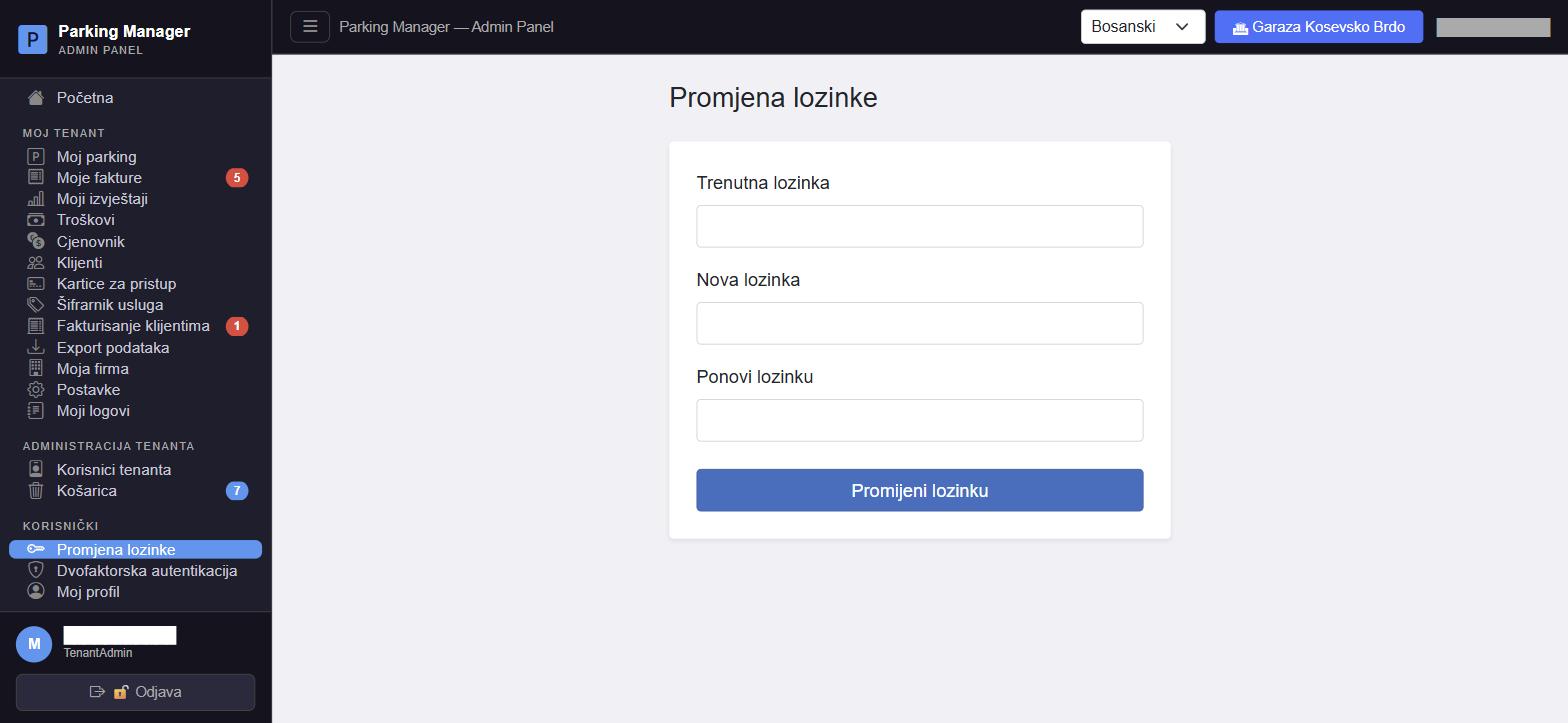Focus the Nova lozinka input field
Viewport: 1568px width, 723px height.
(920, 323)
